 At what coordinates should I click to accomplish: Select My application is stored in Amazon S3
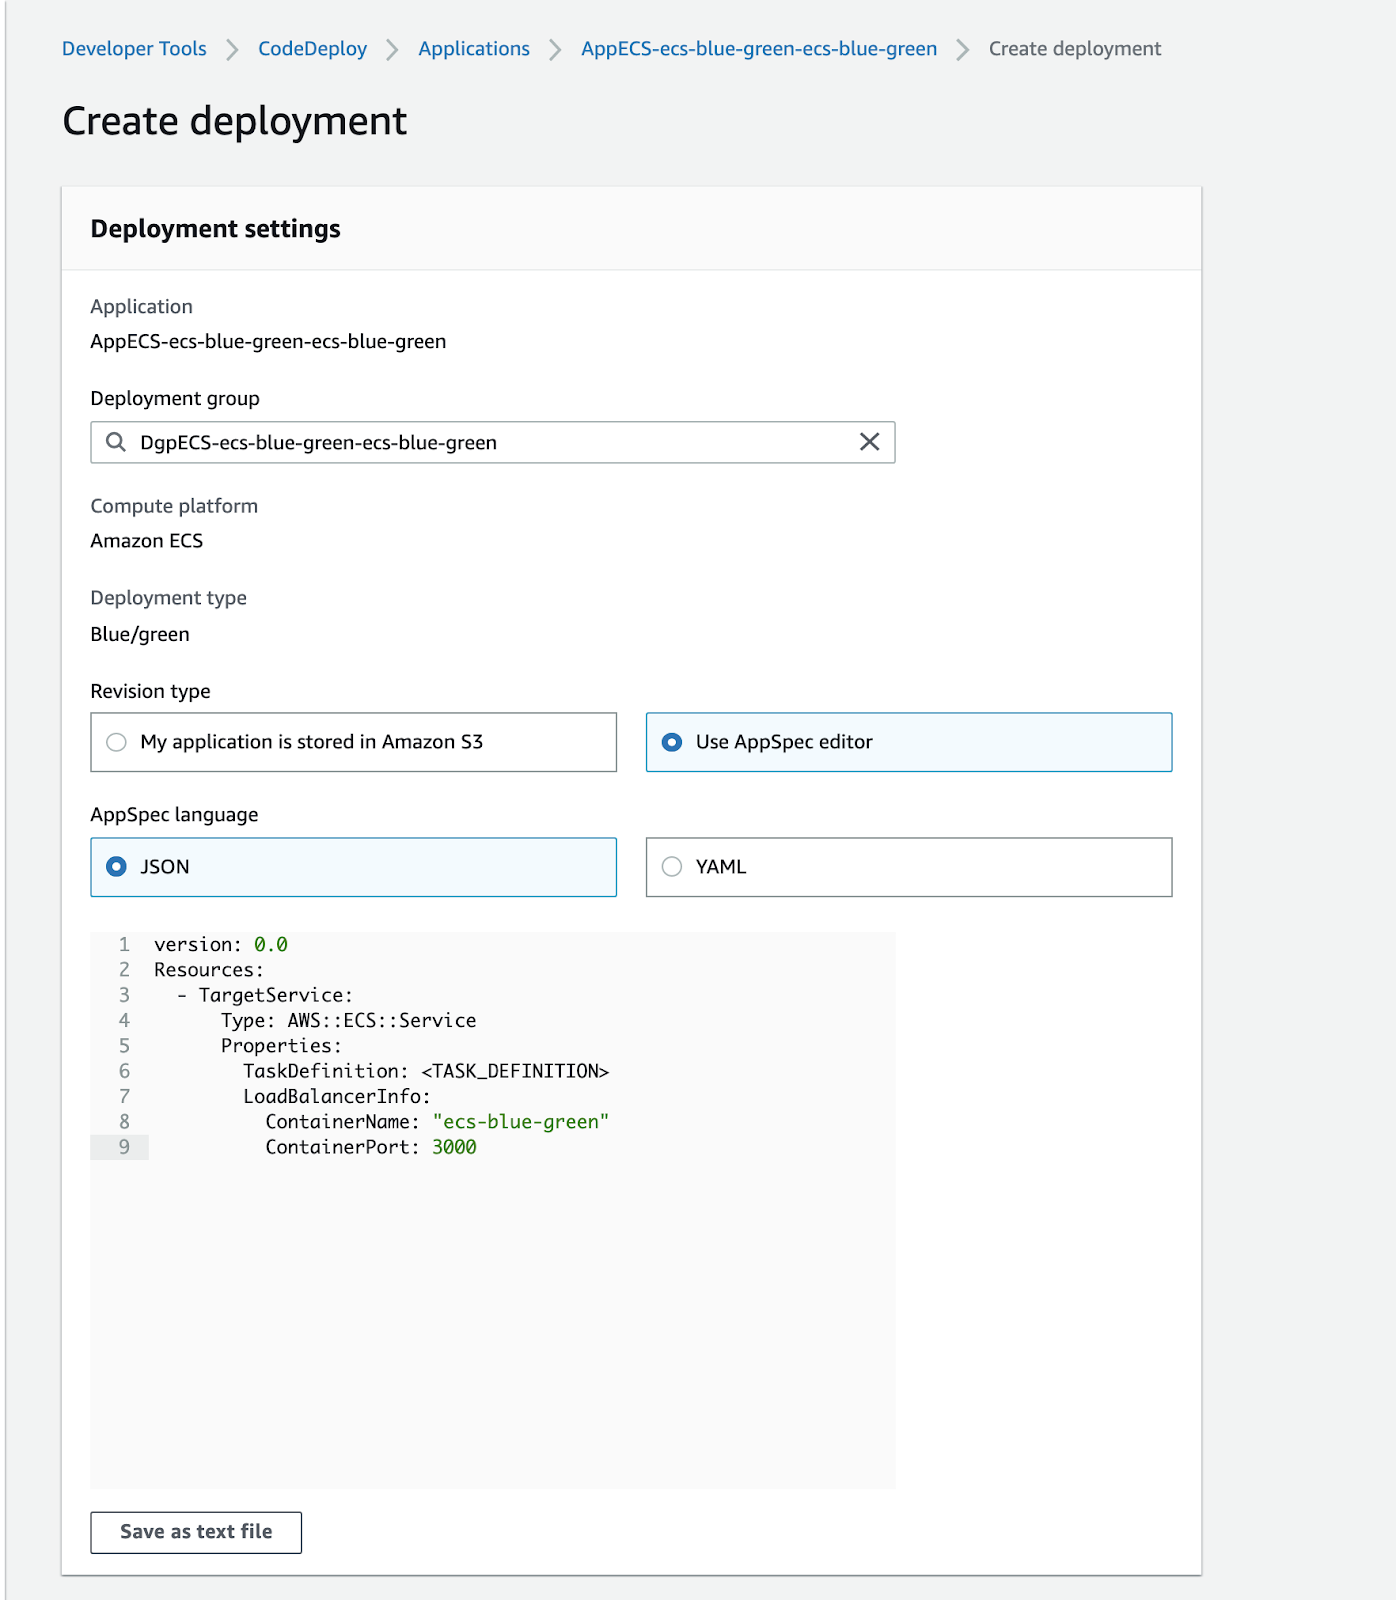(x=353, y=742)
